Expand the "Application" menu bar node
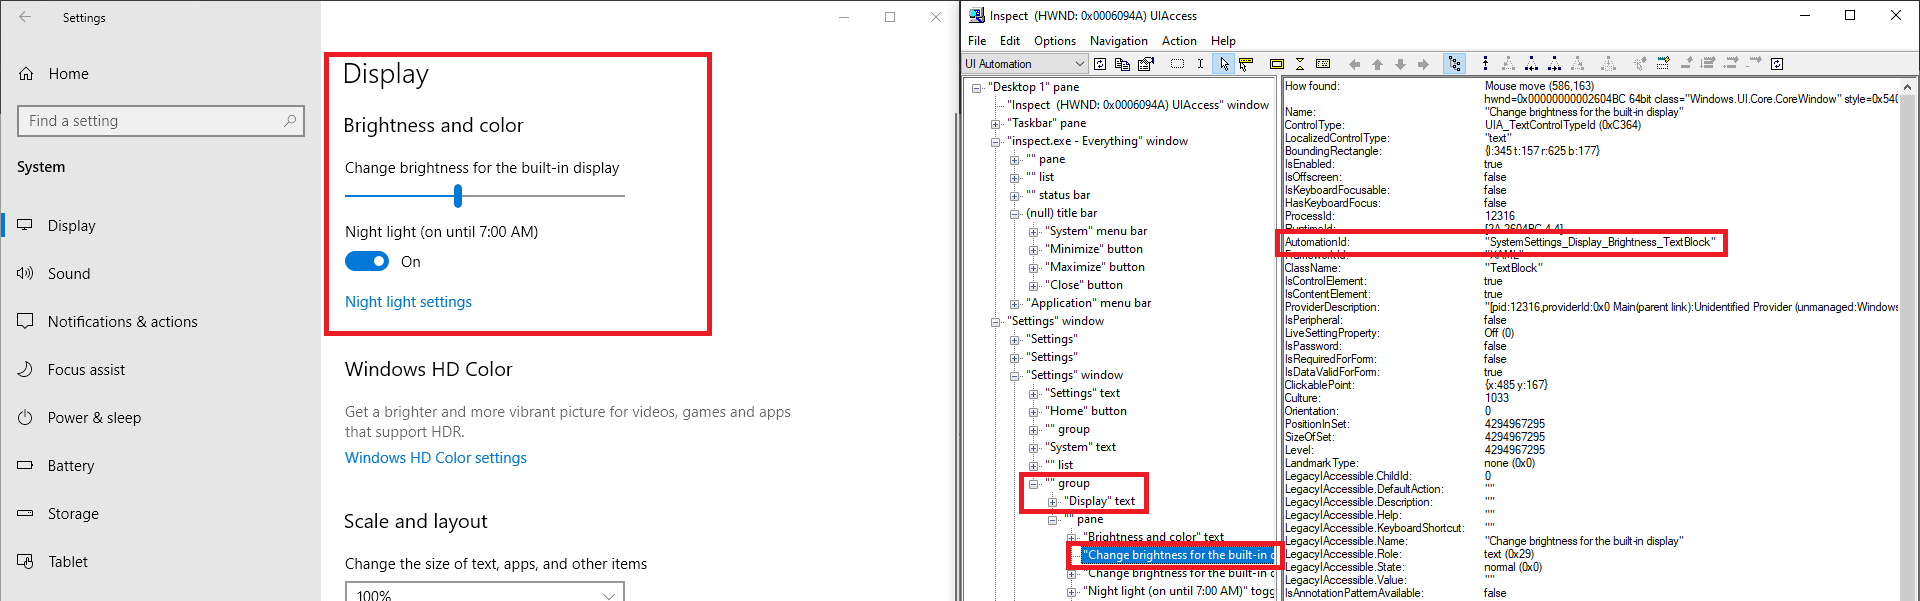Screen dimensions: 1920x601 point(1014,304)
